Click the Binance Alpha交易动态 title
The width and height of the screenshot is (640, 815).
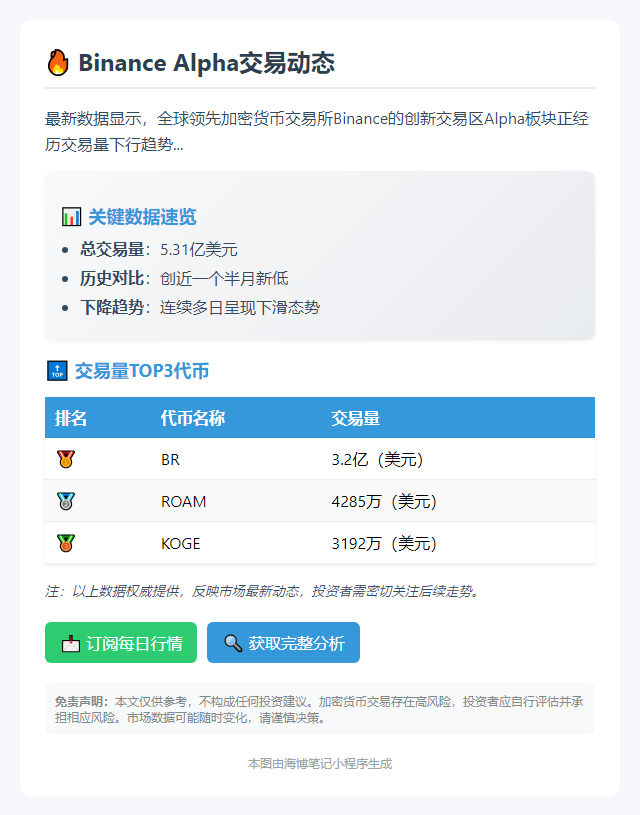(x=206, y=63)
